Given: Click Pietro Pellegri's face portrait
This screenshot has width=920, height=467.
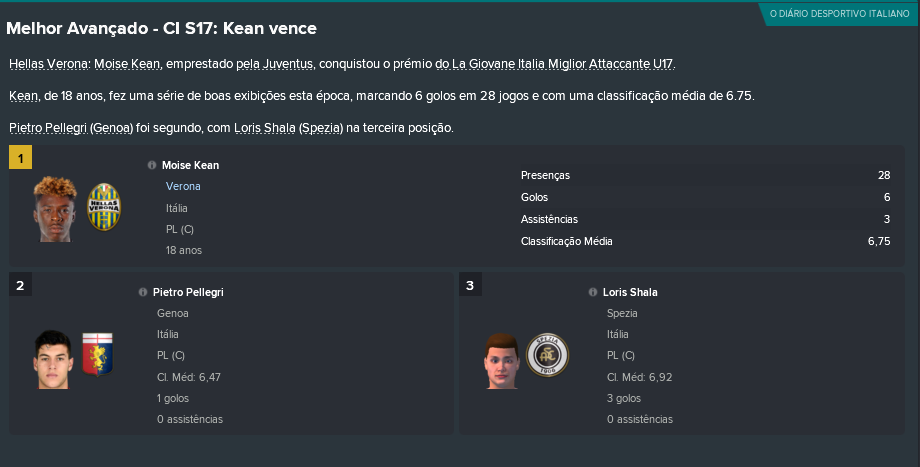Looking at the screenshot, I should coord(53,359).
